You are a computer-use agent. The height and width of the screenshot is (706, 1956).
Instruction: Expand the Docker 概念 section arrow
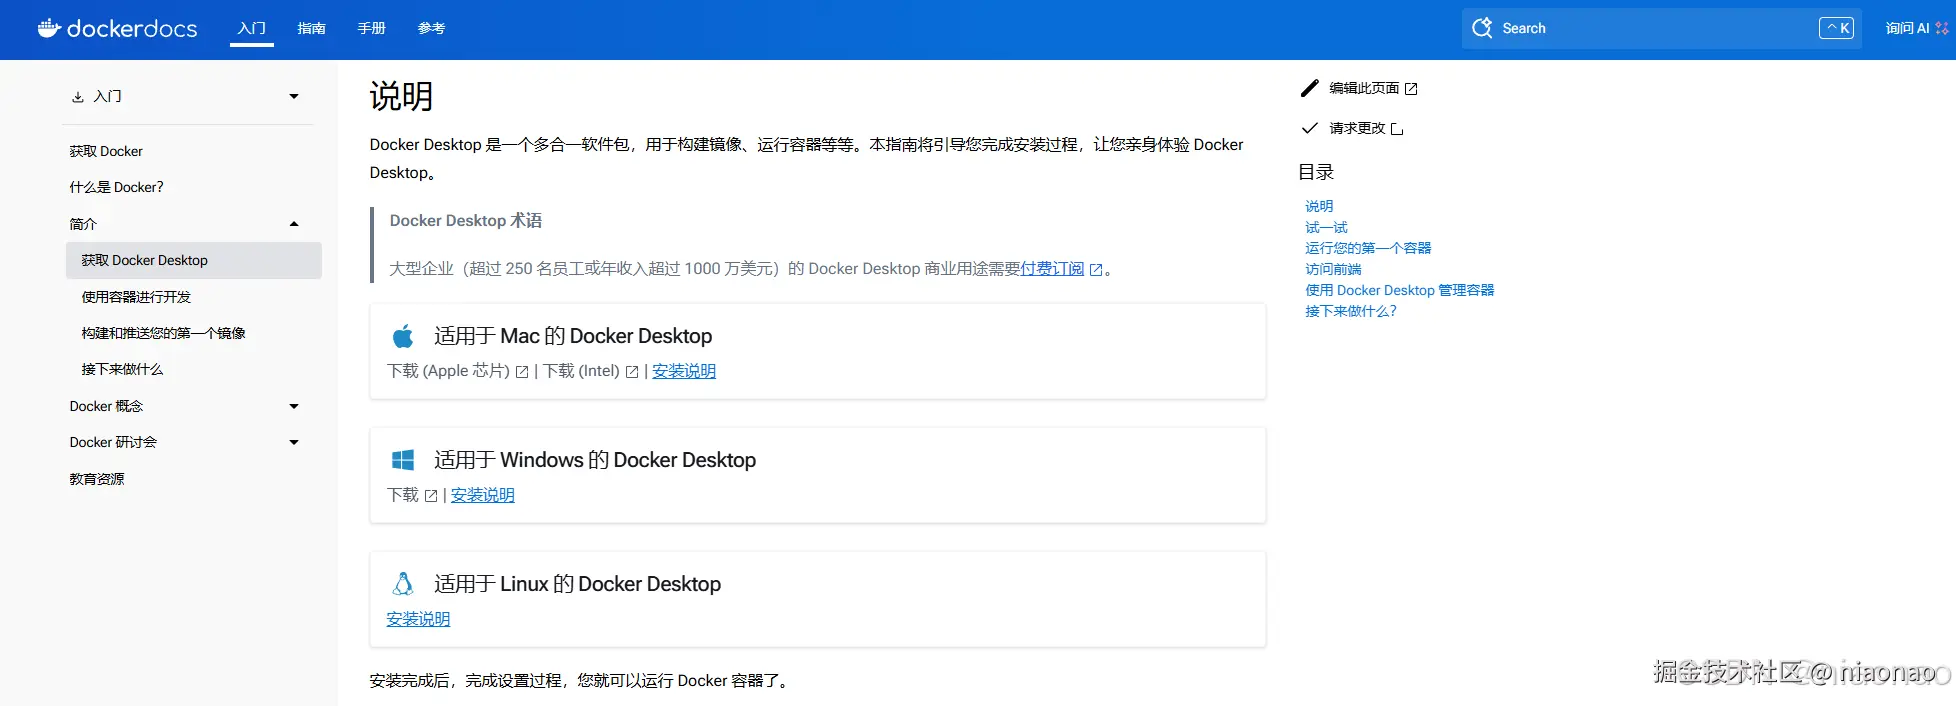pyautogui.click(x=294, y=406)
